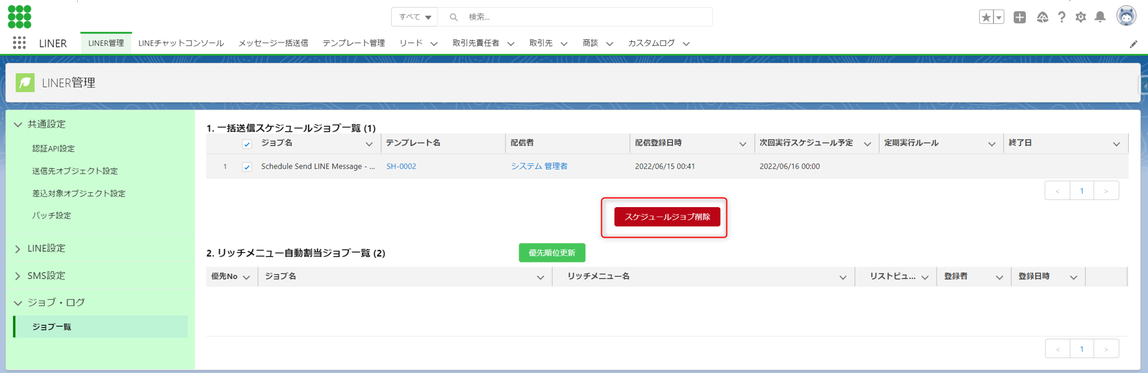Expand カスタムログ tab dropdown chevron

pyautogui.click(x=686, y=44)
